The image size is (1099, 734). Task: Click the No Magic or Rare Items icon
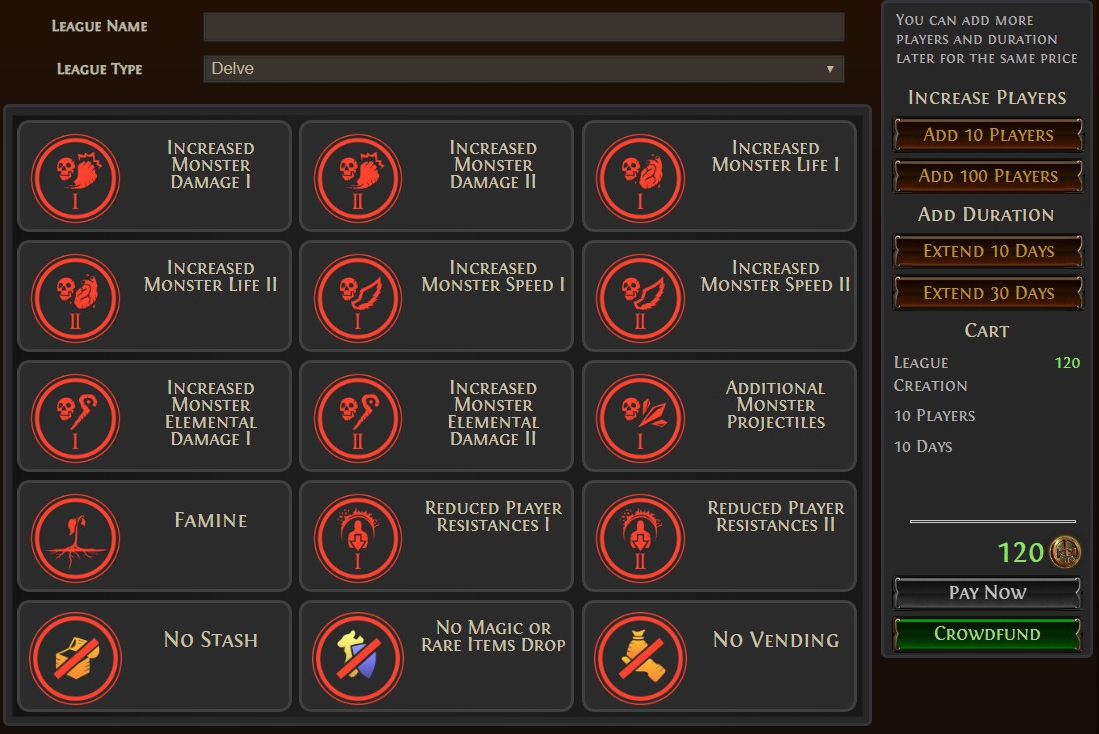pyautogui.click(x=357, y=658)
